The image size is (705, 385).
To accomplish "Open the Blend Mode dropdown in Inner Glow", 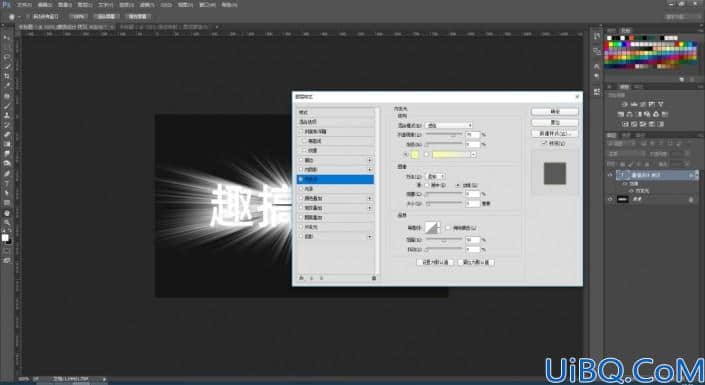I will pyautogui.click(x=449, y=125).
